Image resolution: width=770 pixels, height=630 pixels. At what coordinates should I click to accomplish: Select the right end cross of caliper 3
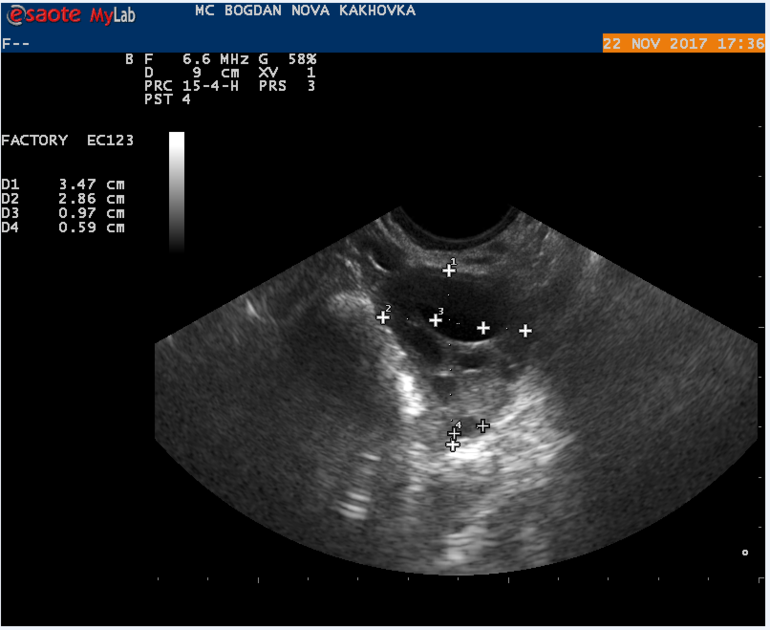coord(483,327)
